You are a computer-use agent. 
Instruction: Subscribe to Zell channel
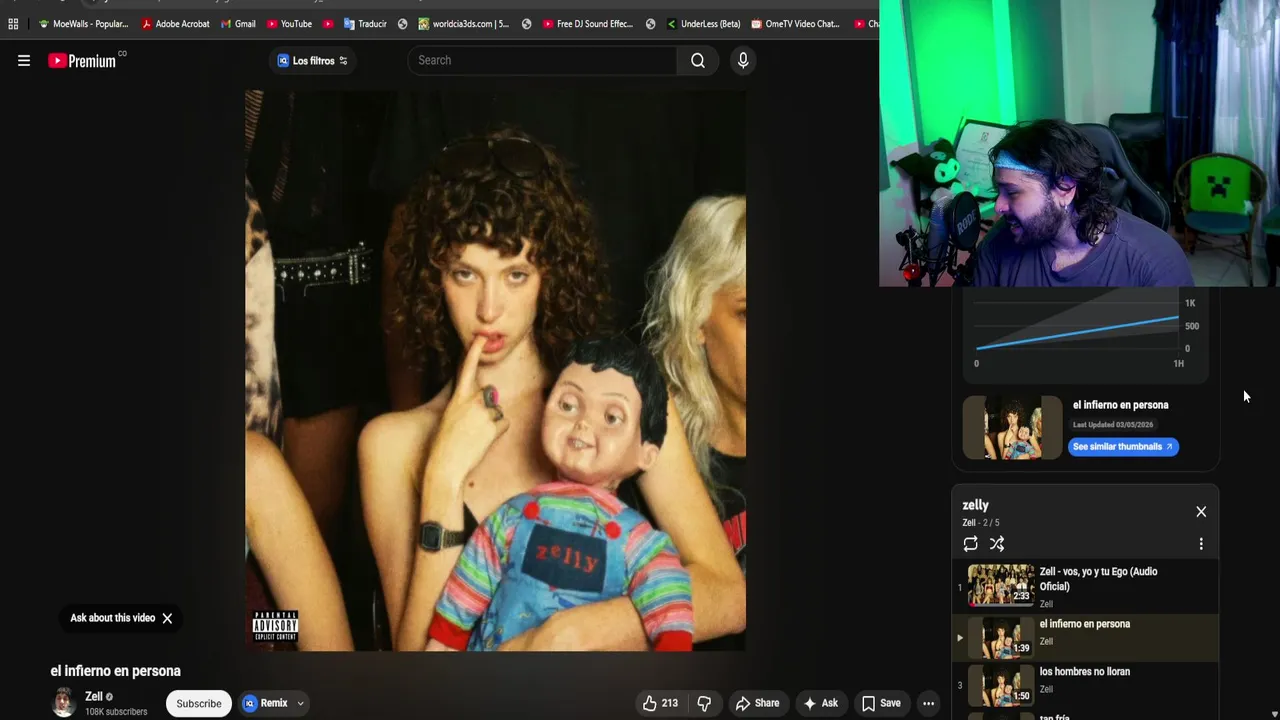pos(199,704)
